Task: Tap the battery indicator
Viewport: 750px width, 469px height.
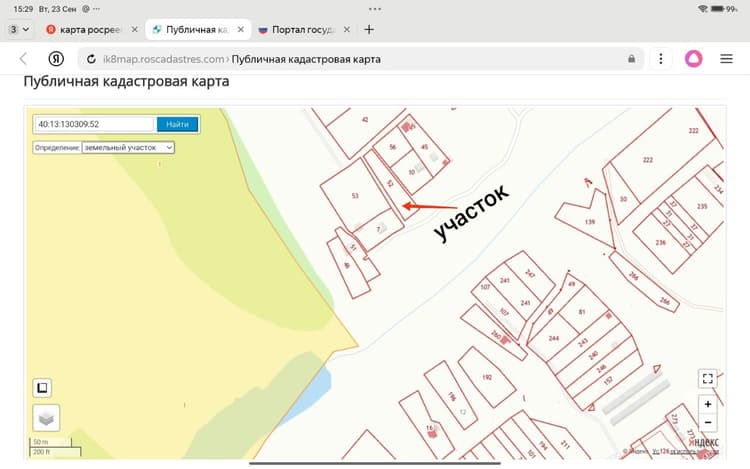Action: [718, 9]
